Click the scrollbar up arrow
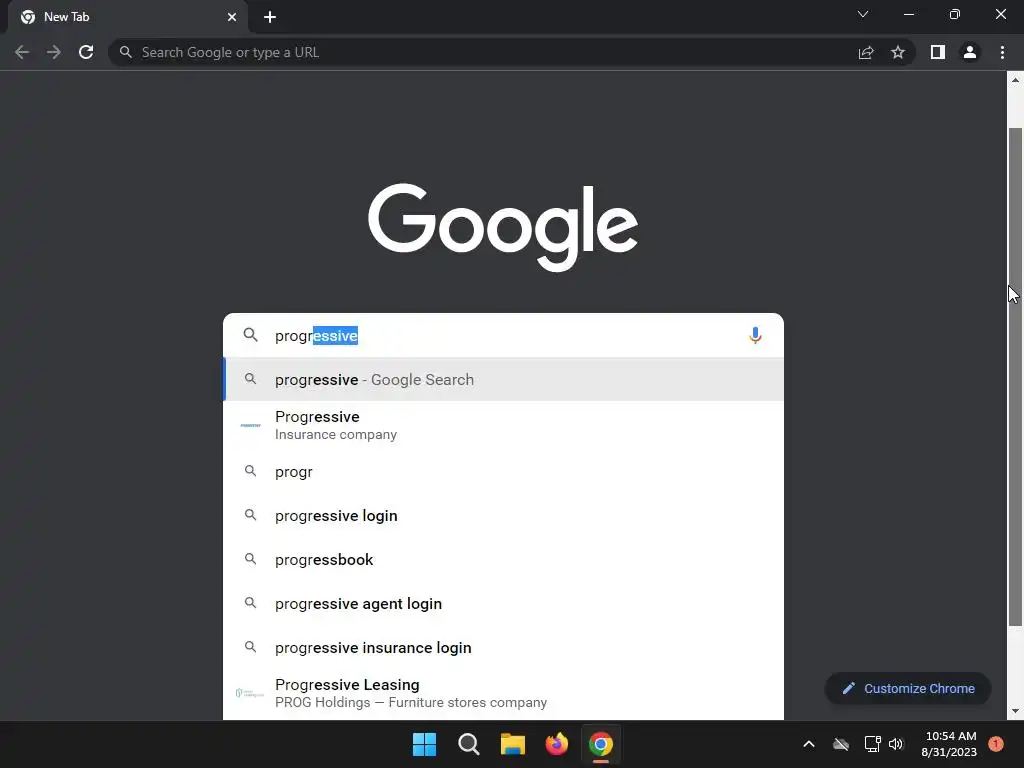Viewport: 1024px width, 768px height. click(1015, 80)
